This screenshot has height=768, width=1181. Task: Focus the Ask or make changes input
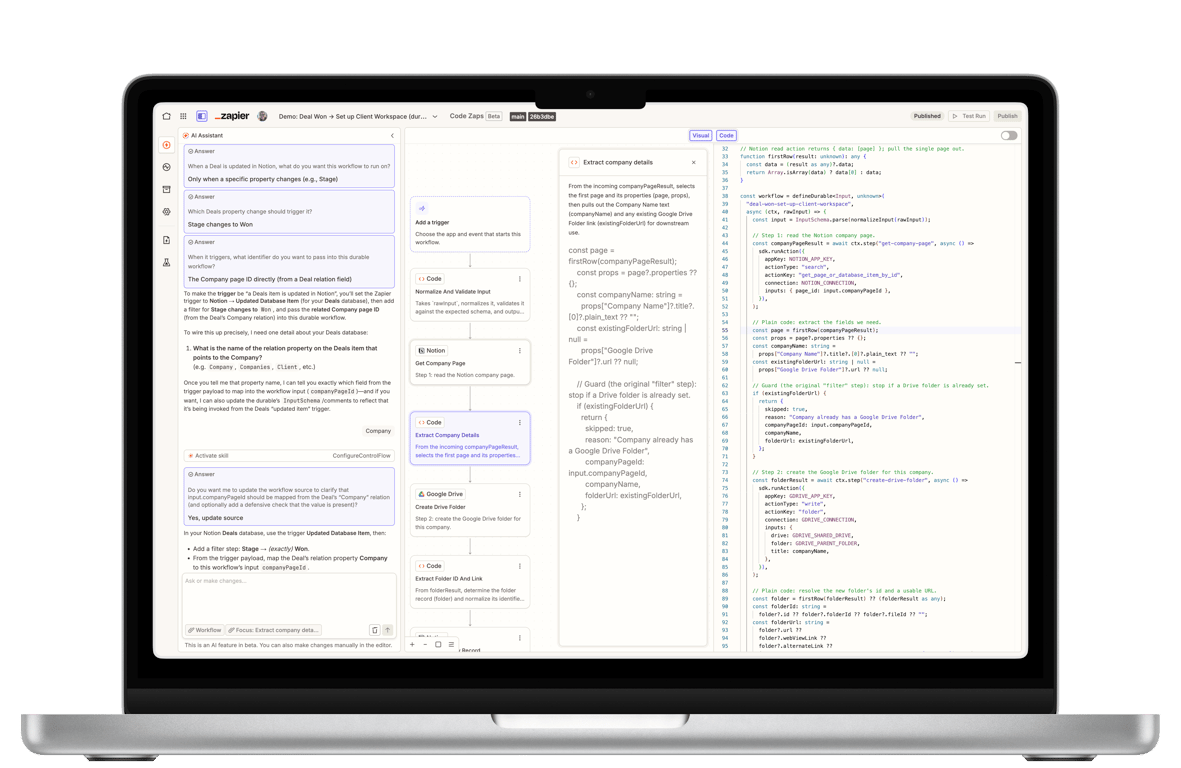[289, 599]
